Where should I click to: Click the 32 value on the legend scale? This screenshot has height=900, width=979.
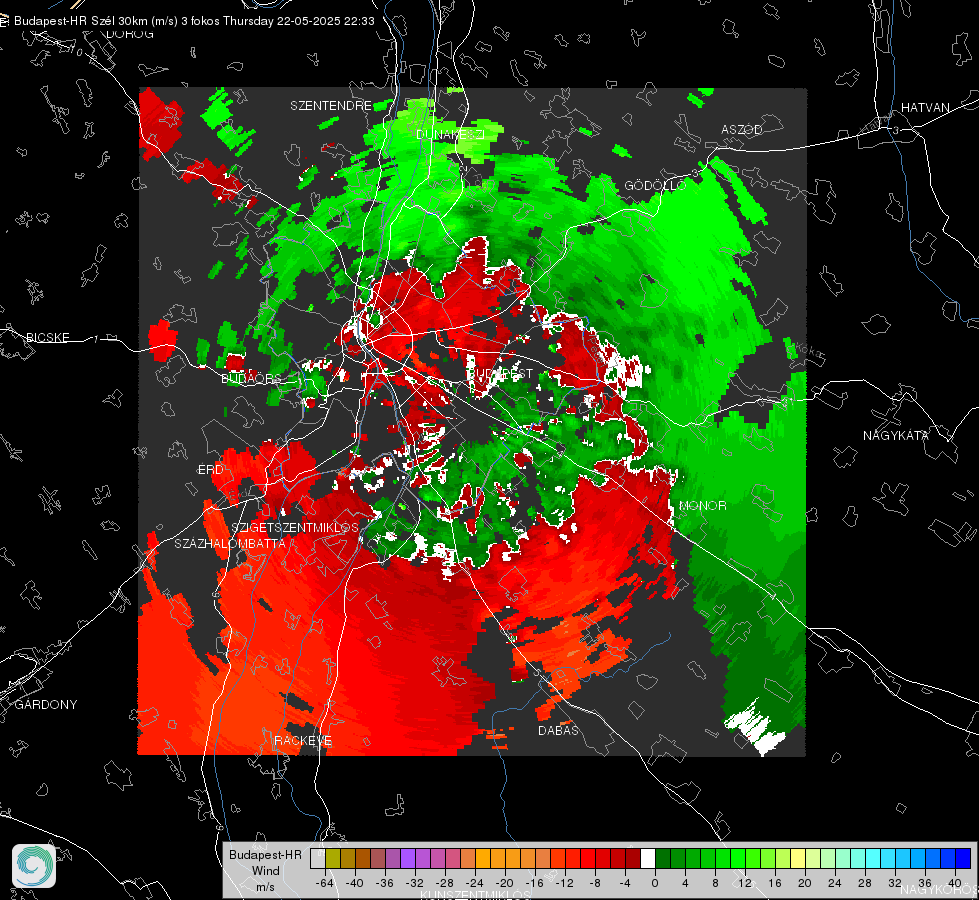point(895,883)
